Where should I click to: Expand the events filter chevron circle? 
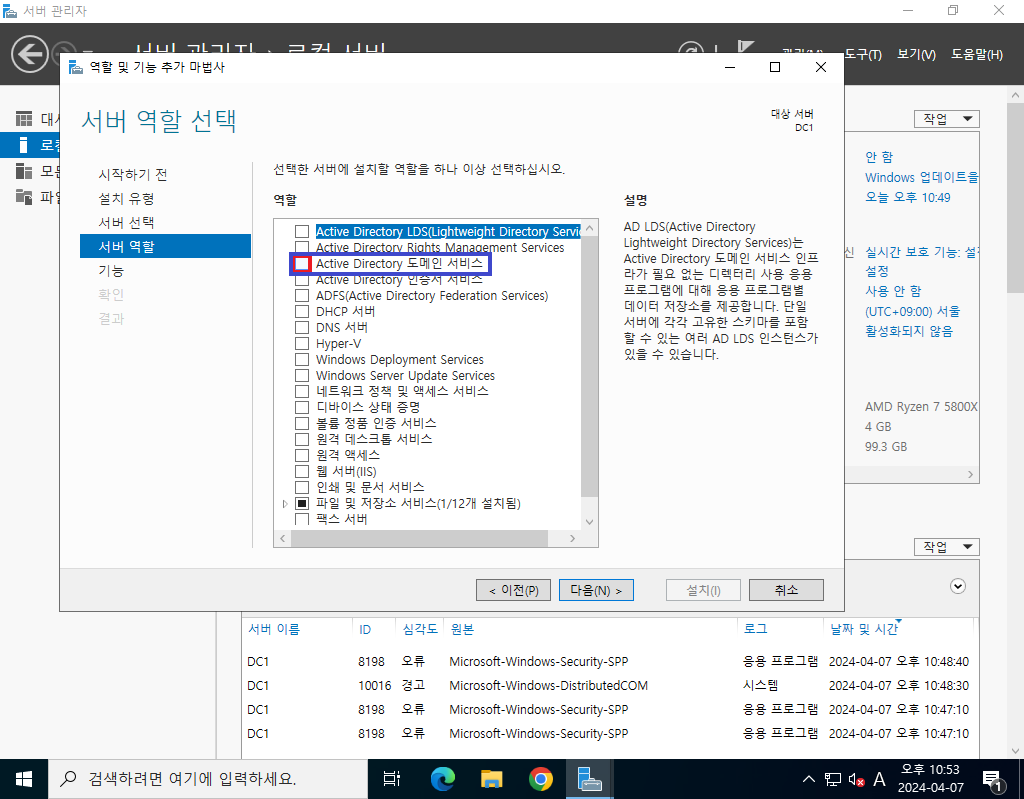958,586
